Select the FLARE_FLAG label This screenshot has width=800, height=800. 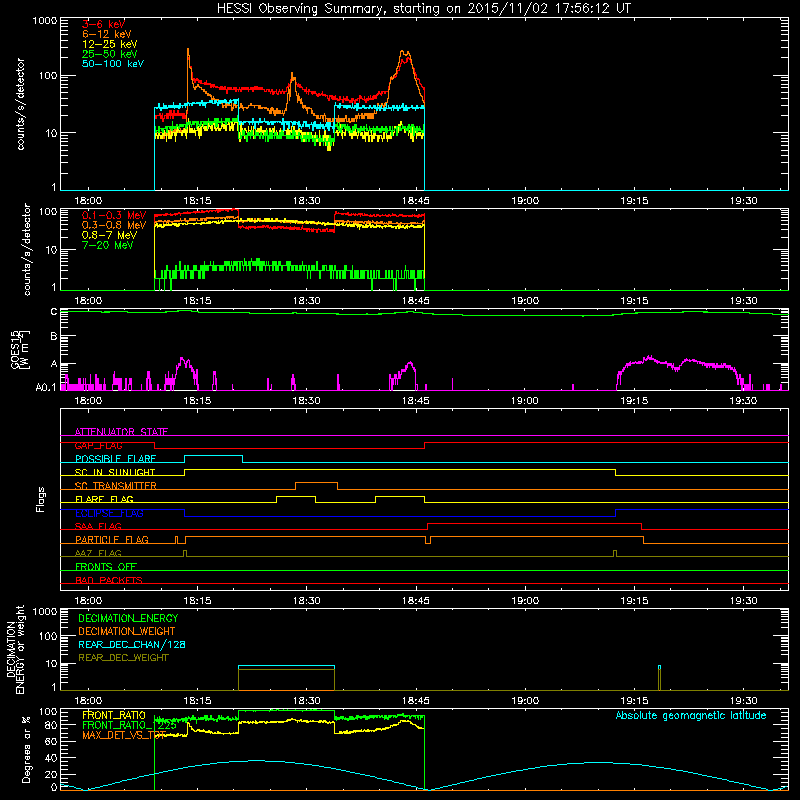(x=104, y=499)
